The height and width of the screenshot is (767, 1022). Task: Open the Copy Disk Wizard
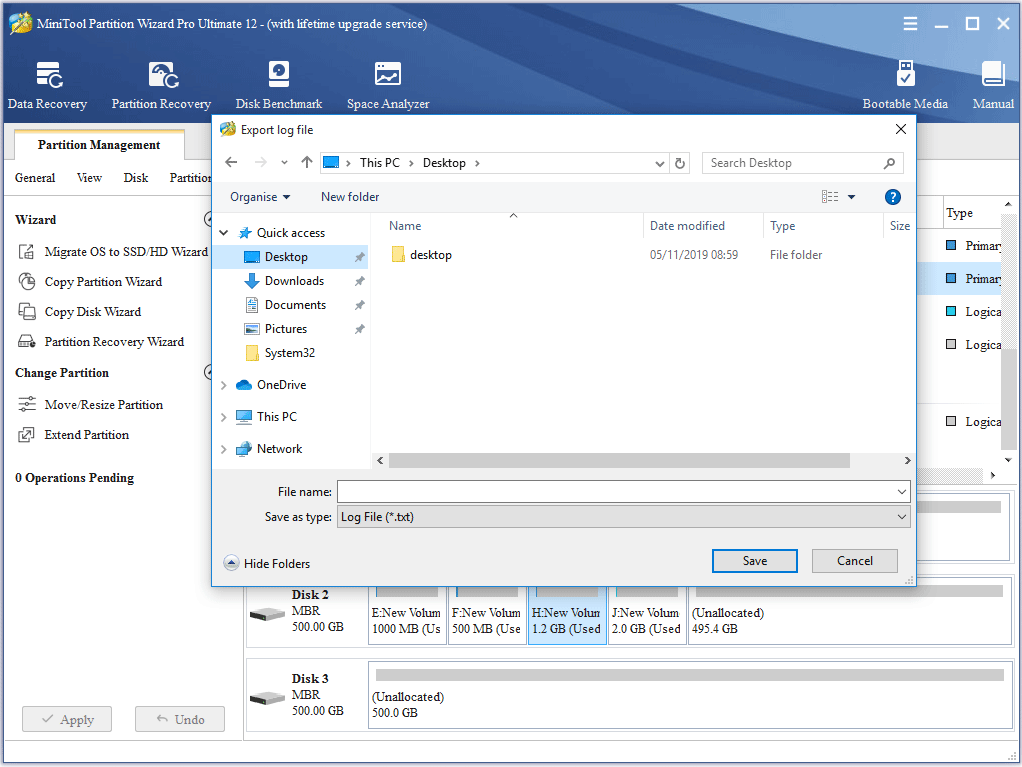pos(94,311)
